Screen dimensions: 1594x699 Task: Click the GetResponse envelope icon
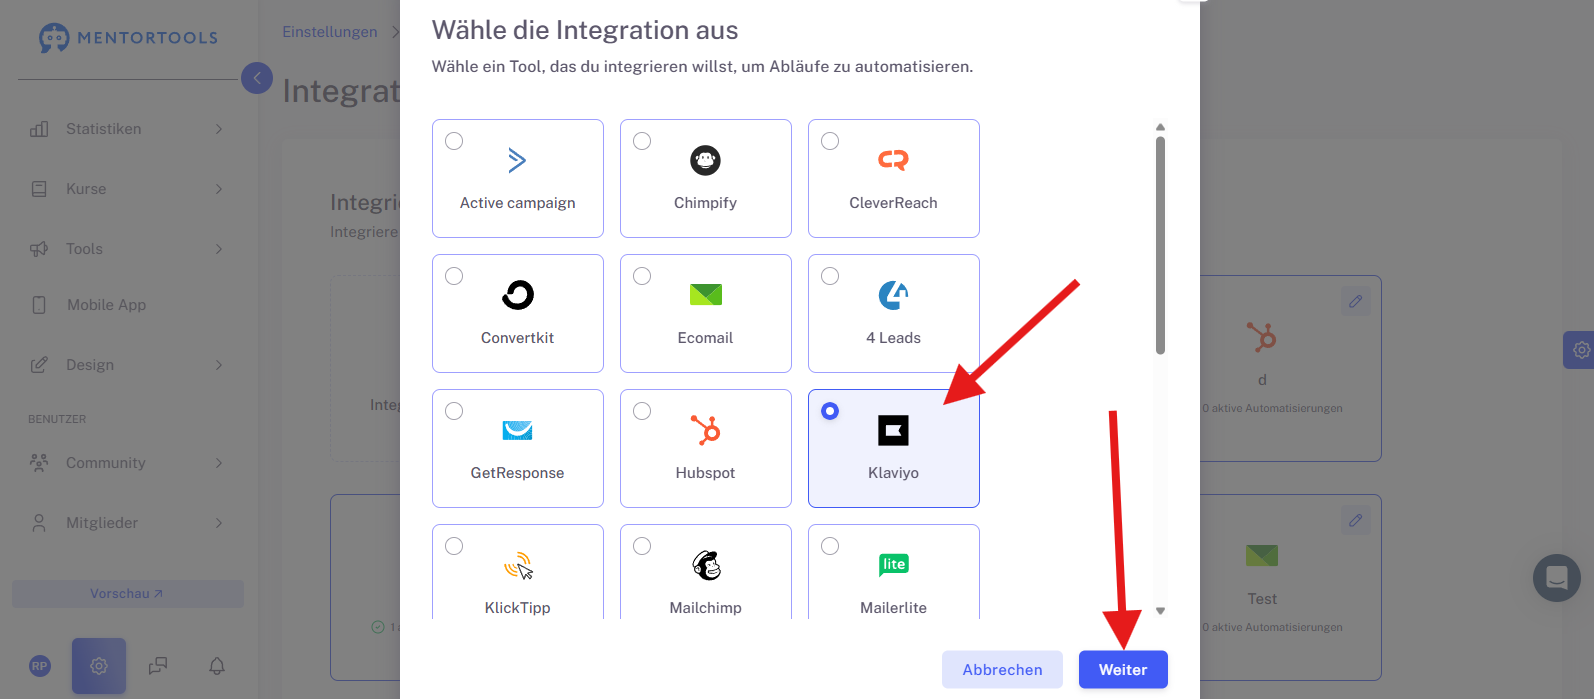click(517, 430)
